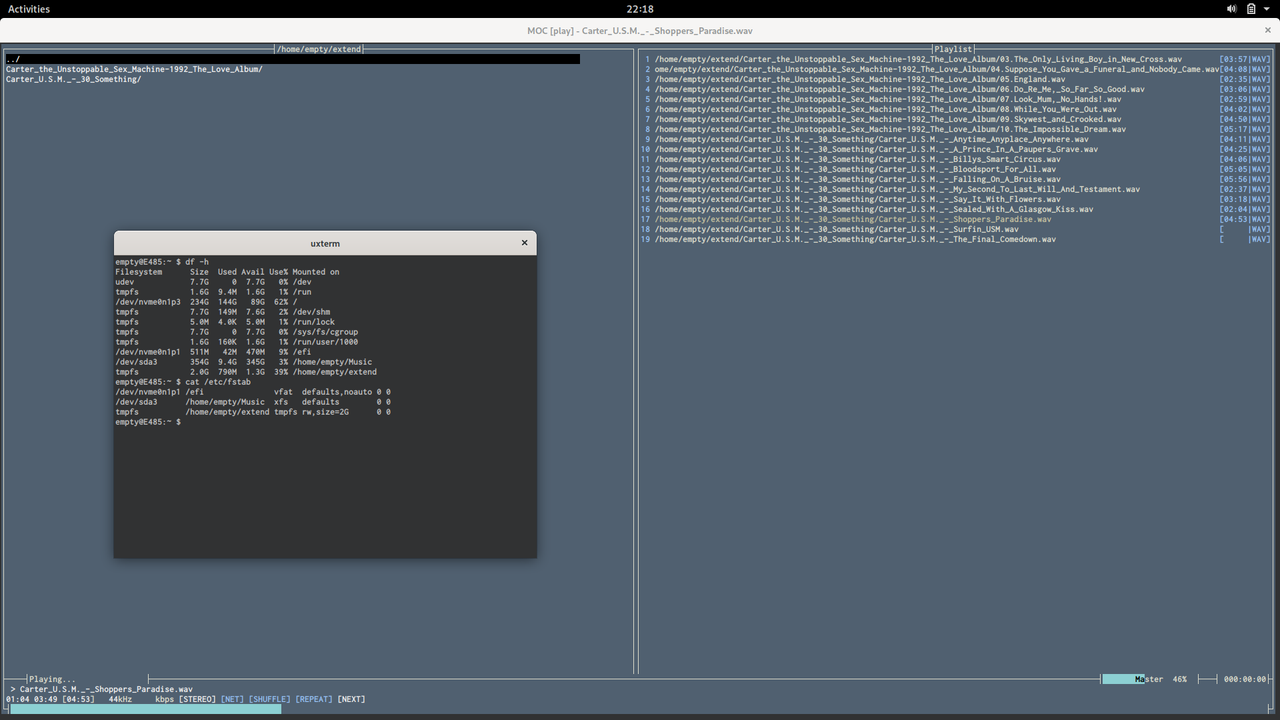This screenshot has height=720, width=1280.
Task: Click the /home/empty/extend directory panel title
Action: tap(318, 49)
